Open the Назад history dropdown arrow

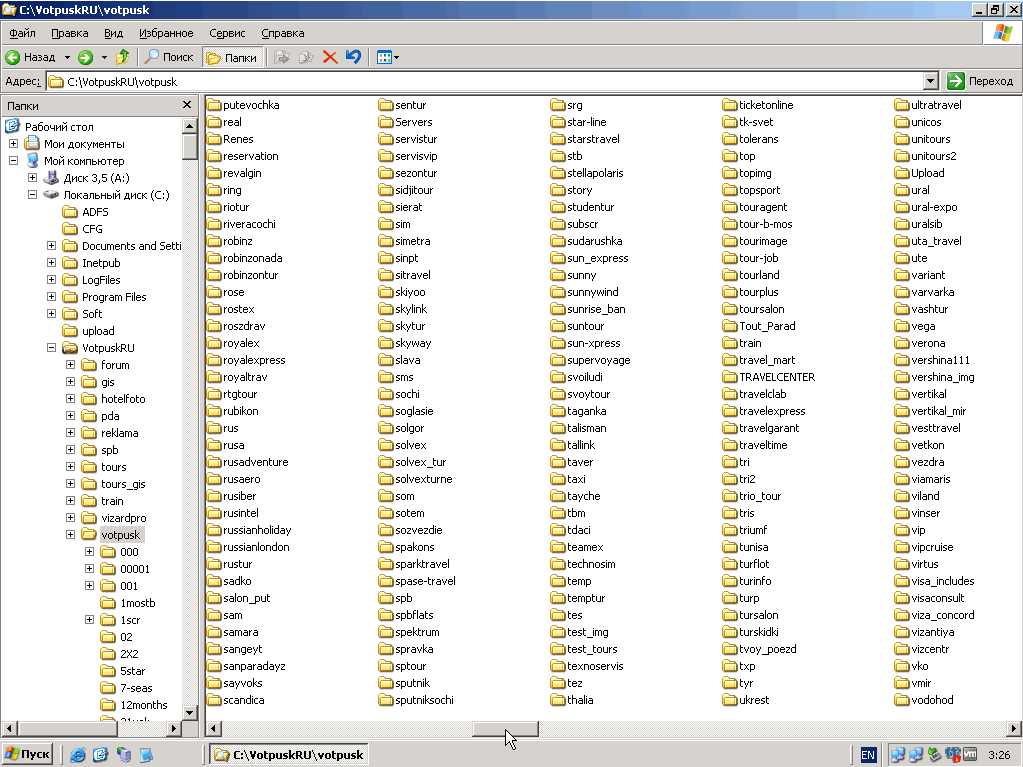(x=67, y=57)
